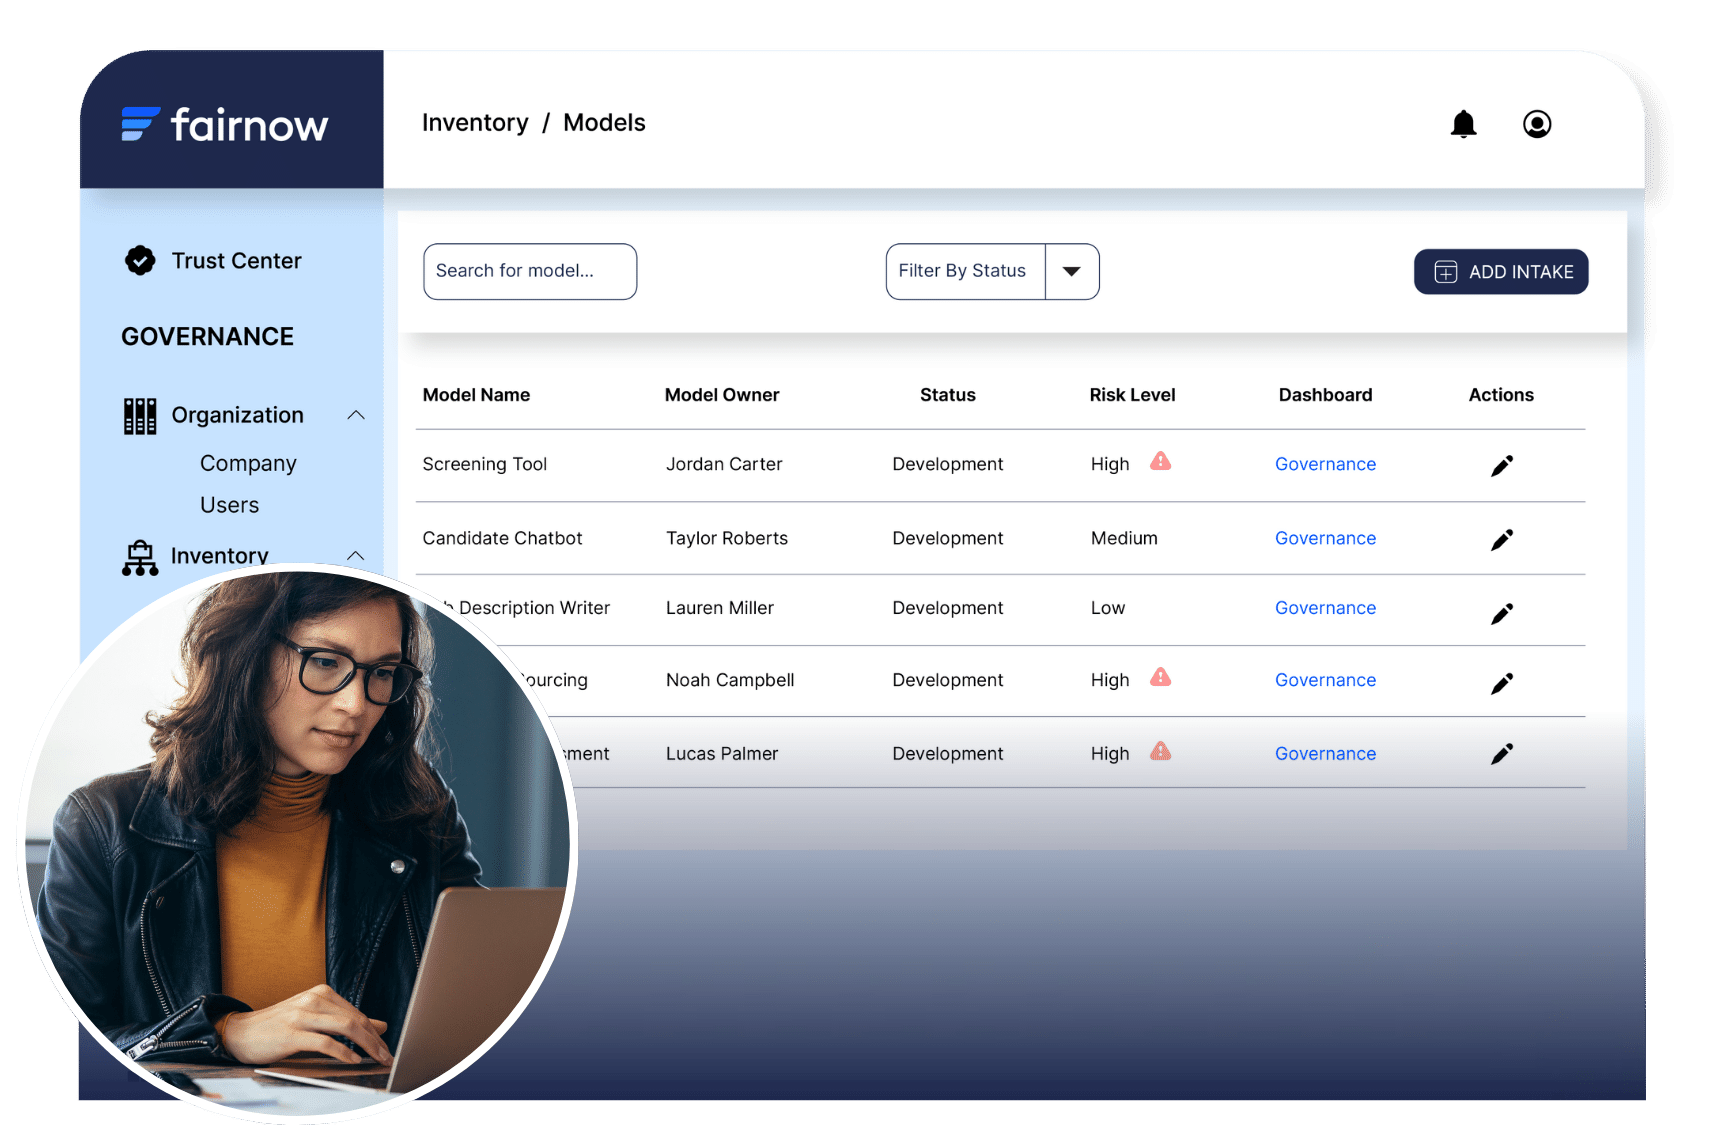Open Governance dashboard for Lauren Miller's model
The height and width of the screenshot is (1125, 1725).
[1325, 608]
